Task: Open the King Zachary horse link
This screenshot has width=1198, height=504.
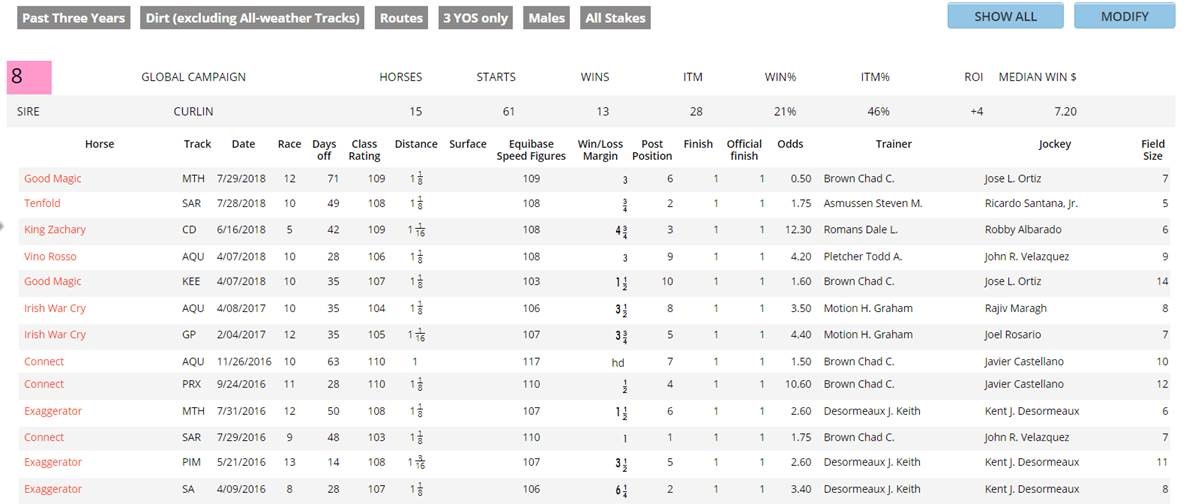Action: 55,230
